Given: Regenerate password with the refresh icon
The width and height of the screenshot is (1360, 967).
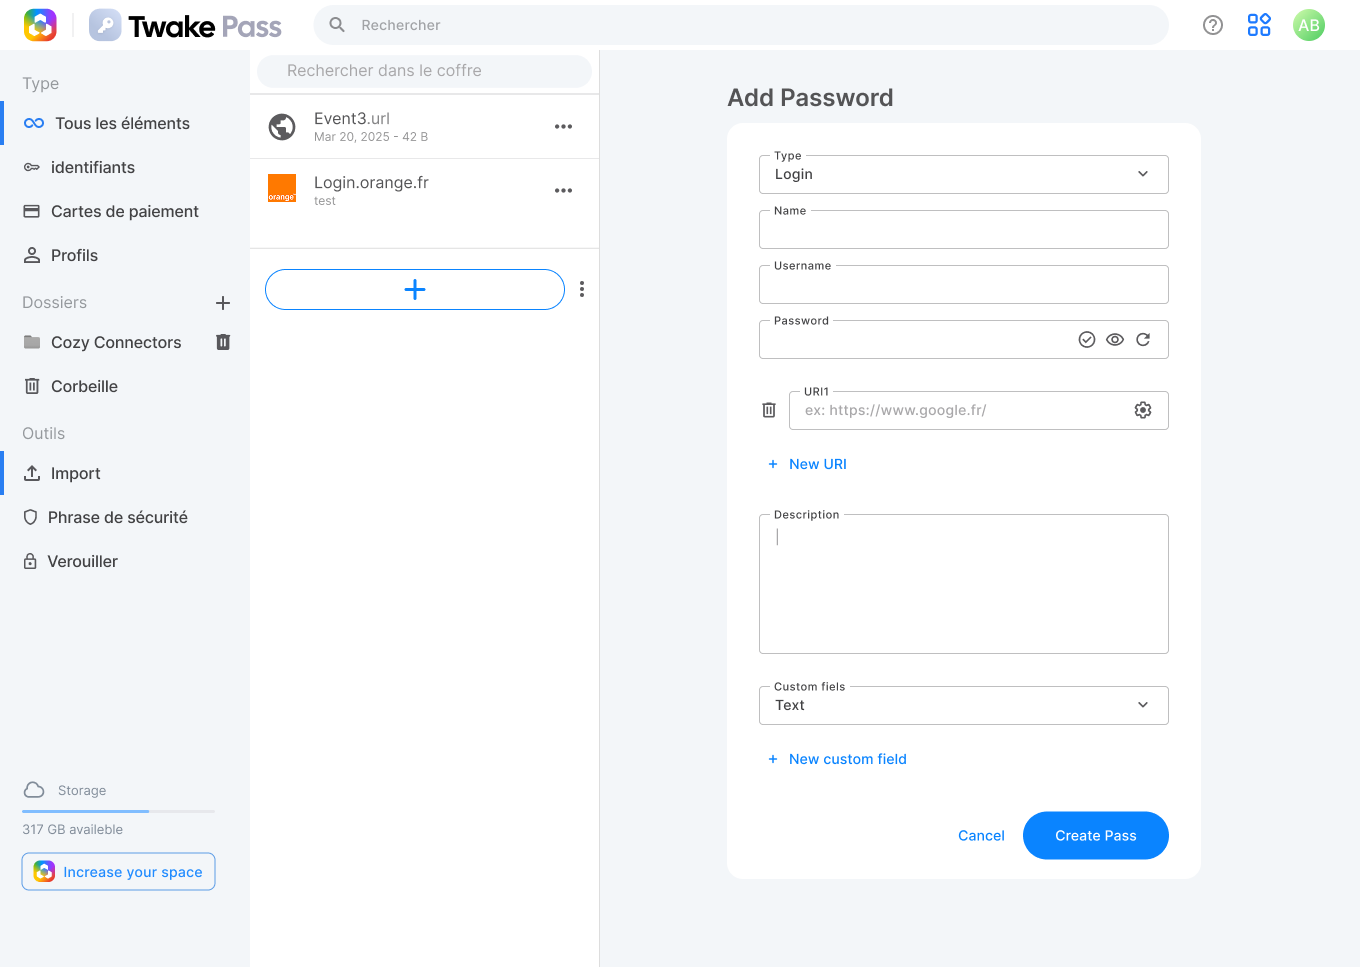Looking at the screenshot, I should (1143, 340).
